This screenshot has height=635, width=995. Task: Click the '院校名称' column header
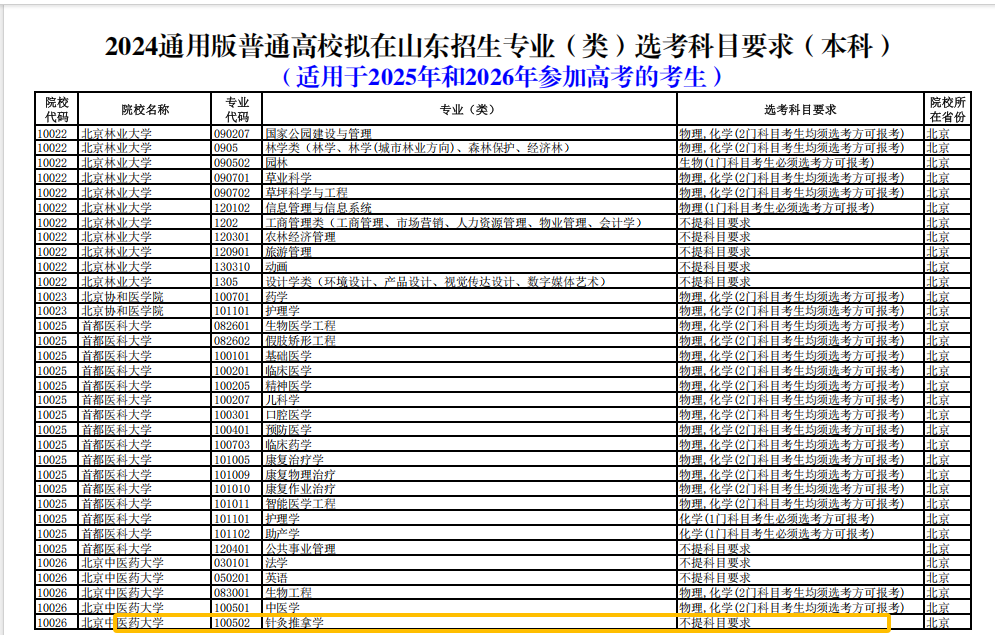145,110
